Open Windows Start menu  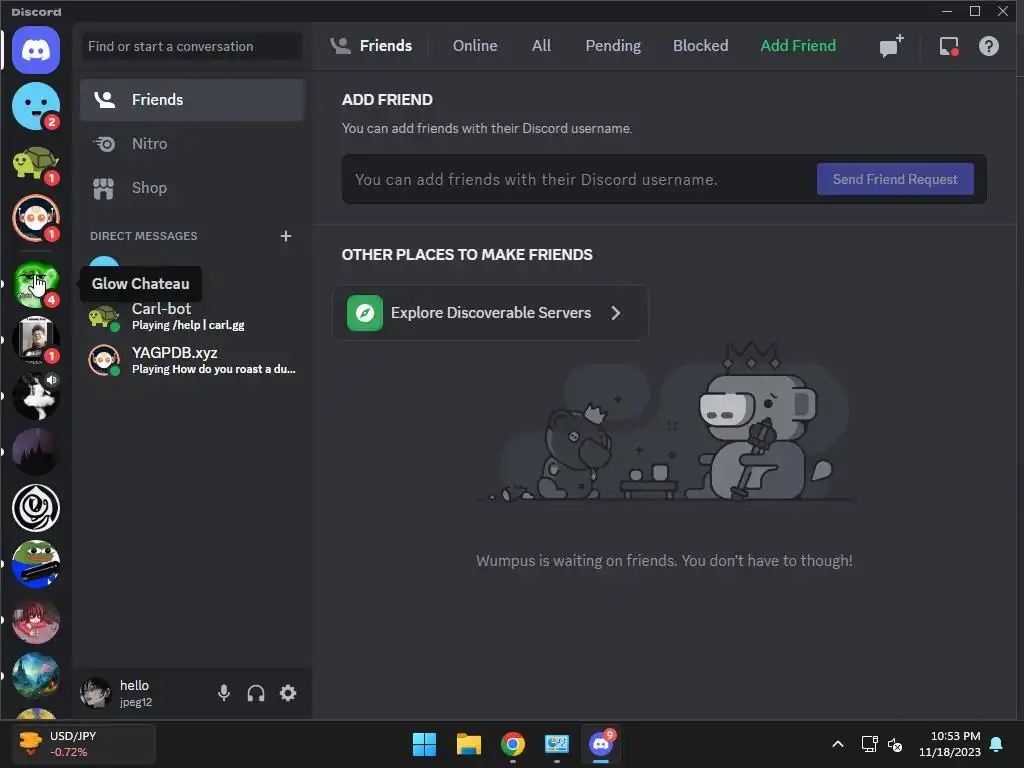(x=424, y=744)
